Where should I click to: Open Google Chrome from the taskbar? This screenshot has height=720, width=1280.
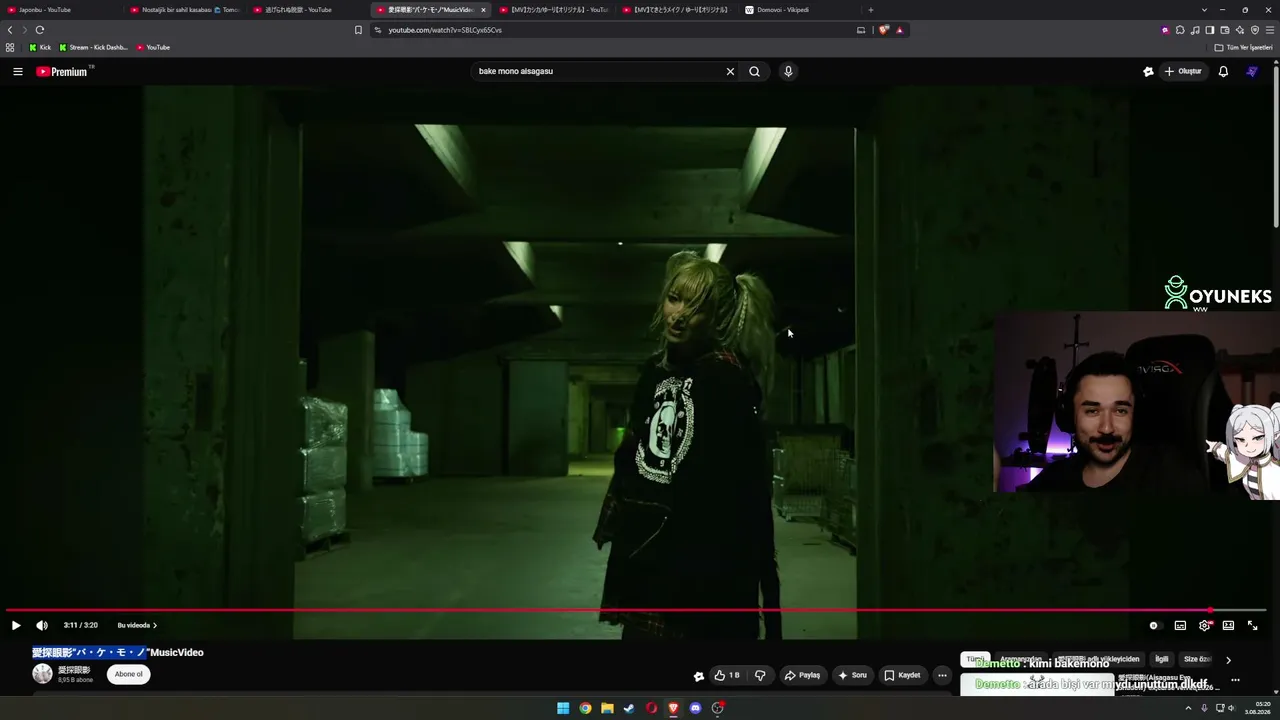[585, 708]
